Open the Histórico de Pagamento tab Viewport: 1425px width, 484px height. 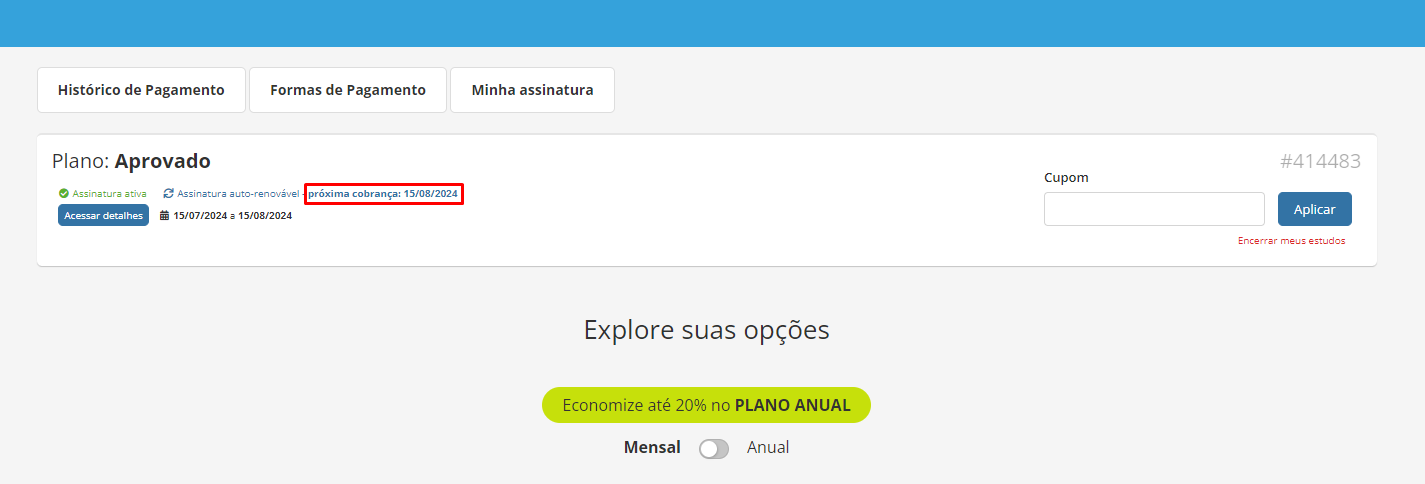[x=141, y=90]
